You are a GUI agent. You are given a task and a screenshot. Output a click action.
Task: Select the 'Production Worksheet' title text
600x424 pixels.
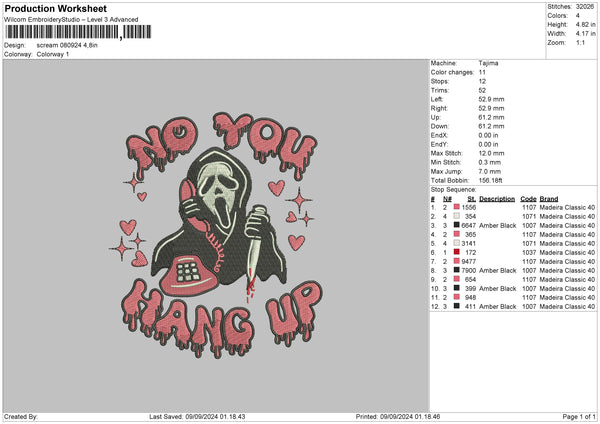[x=55, y=9]
